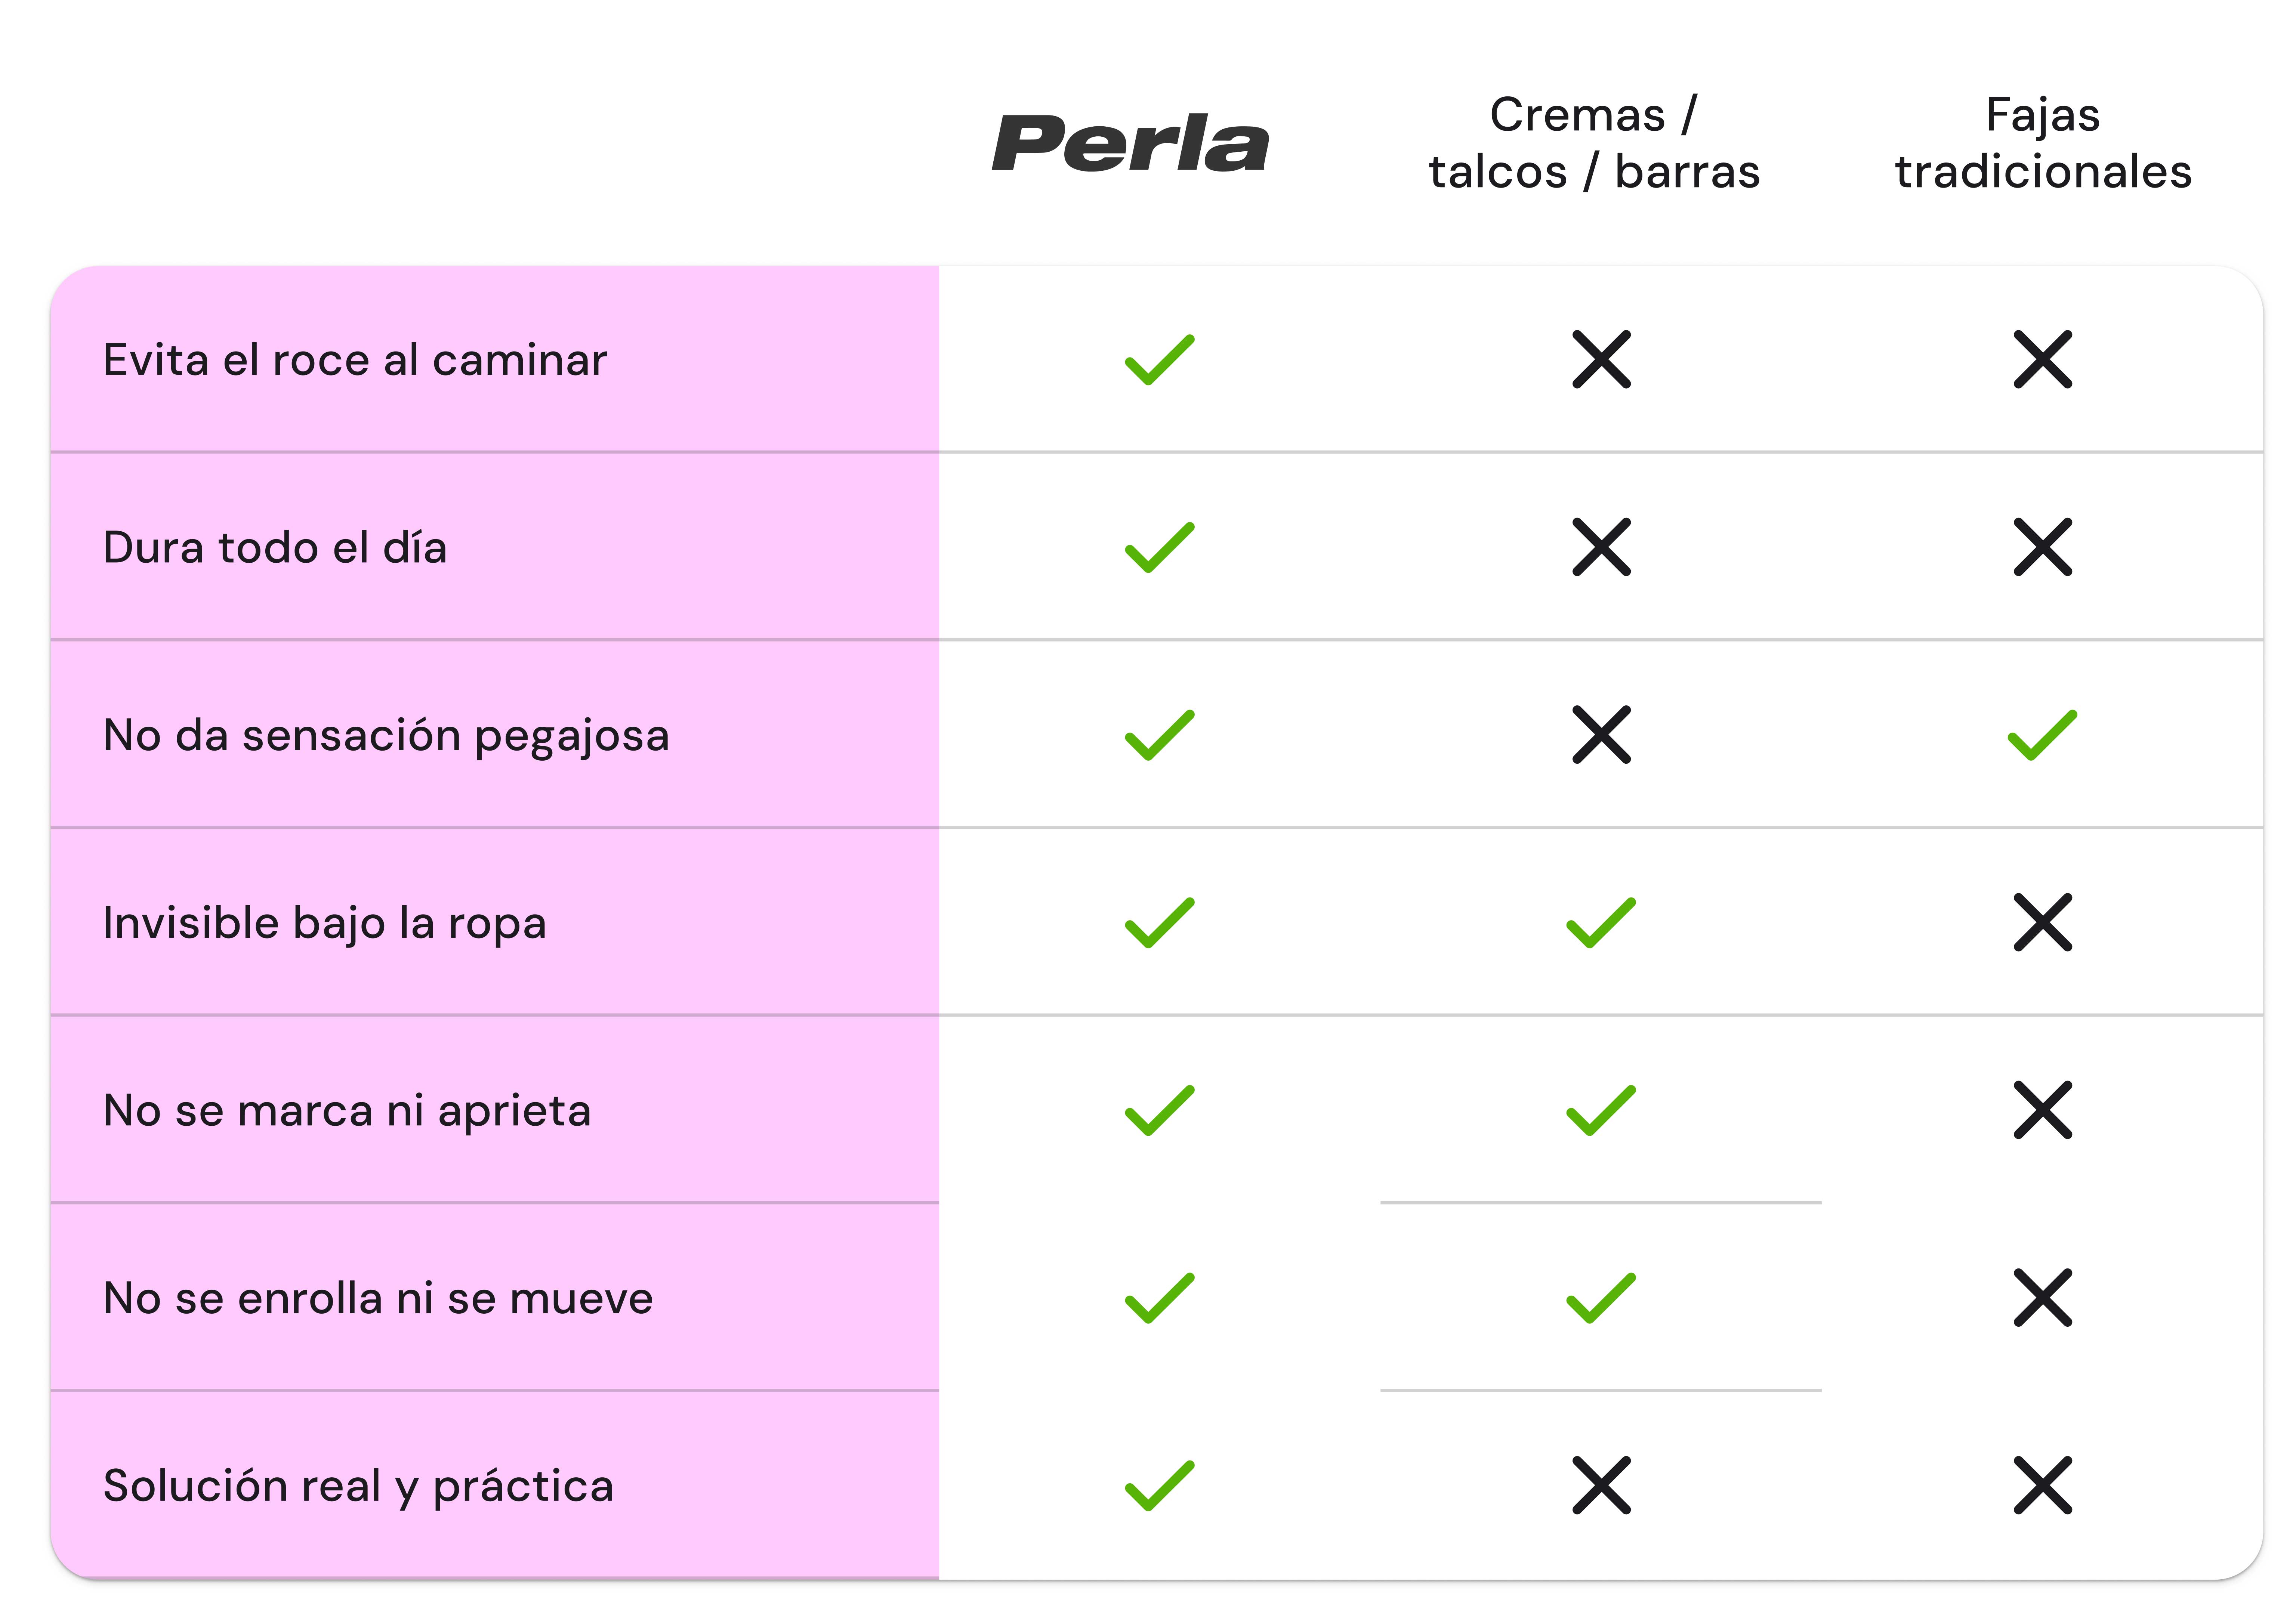The height and width of the screenshot is (1623, 2296).
Task: Click Fajas X mark for 'Evita el roce al caminar'
Action: (x=2042, y=359)
